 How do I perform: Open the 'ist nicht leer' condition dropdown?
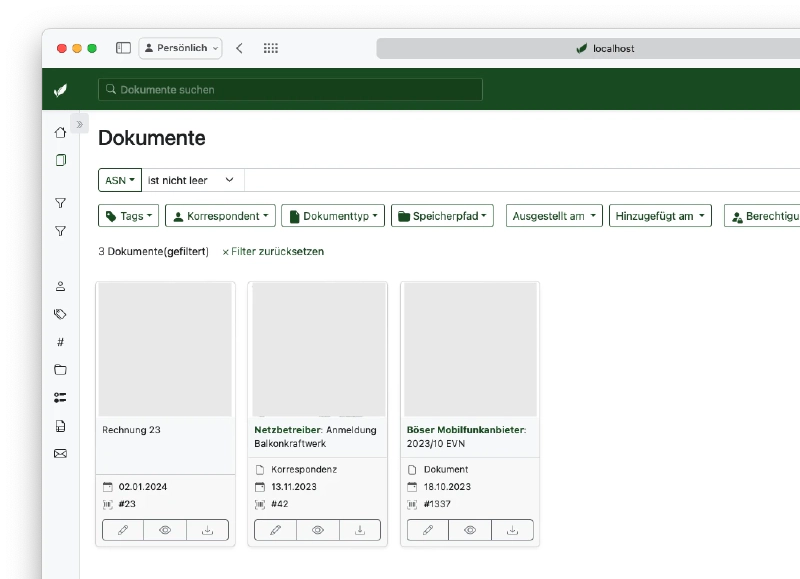pyautogui.click(x=191, y=180)
